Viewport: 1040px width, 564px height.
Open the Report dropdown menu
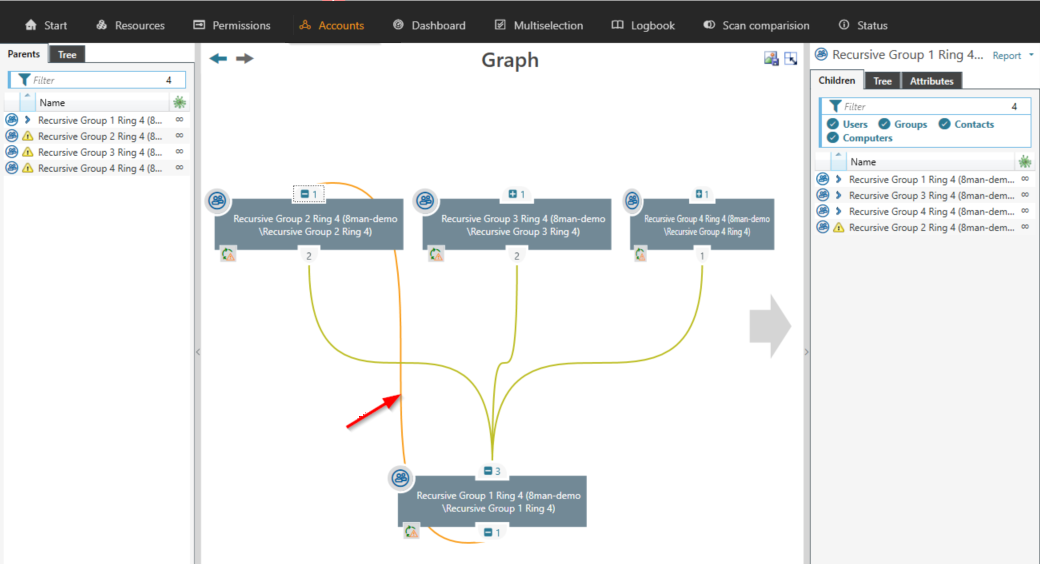(x=1013, y=56)
